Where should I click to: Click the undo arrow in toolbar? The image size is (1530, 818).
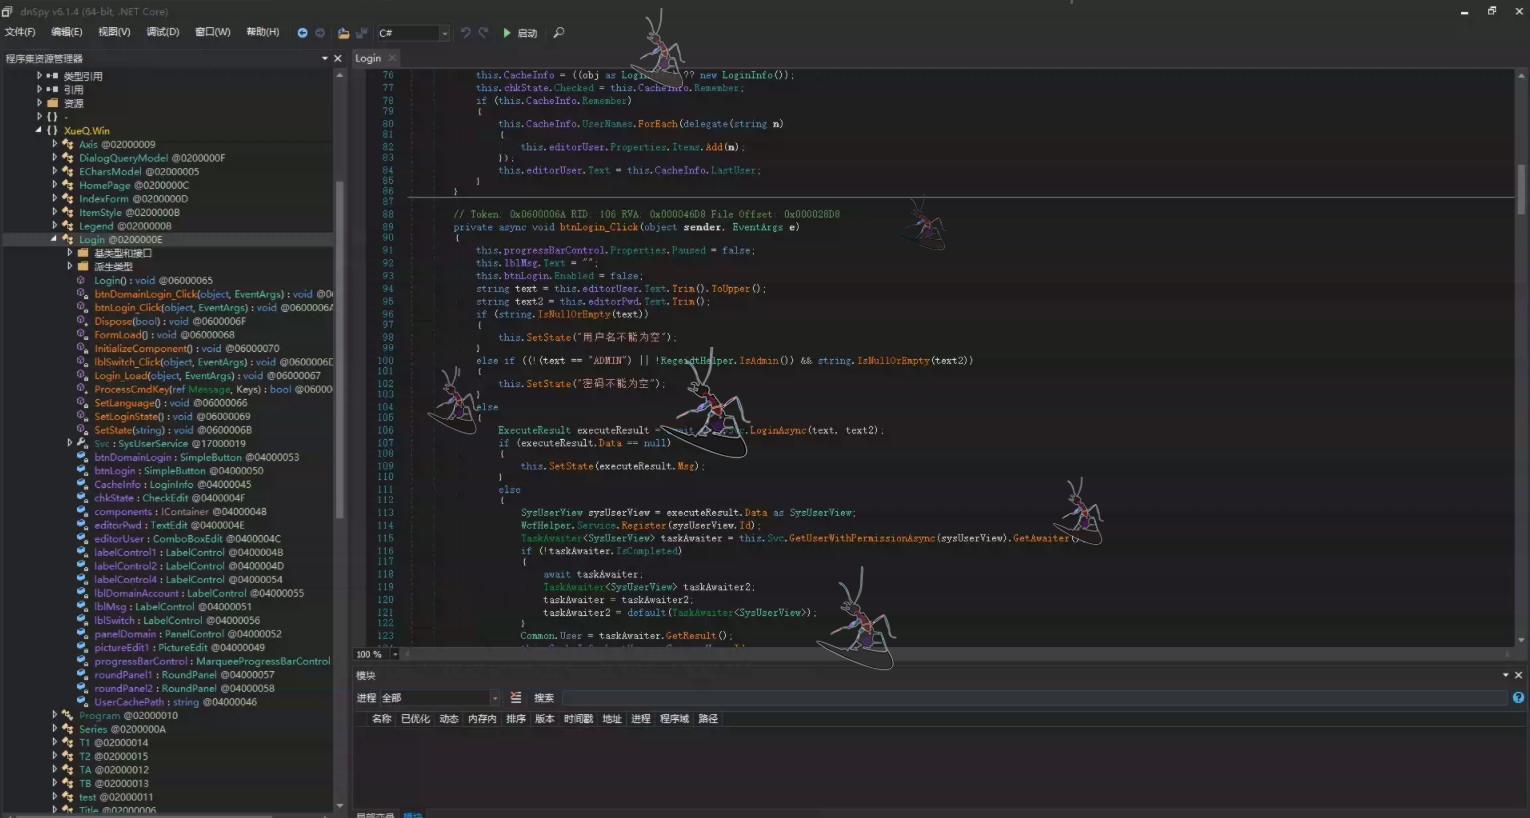coord(465,33)
